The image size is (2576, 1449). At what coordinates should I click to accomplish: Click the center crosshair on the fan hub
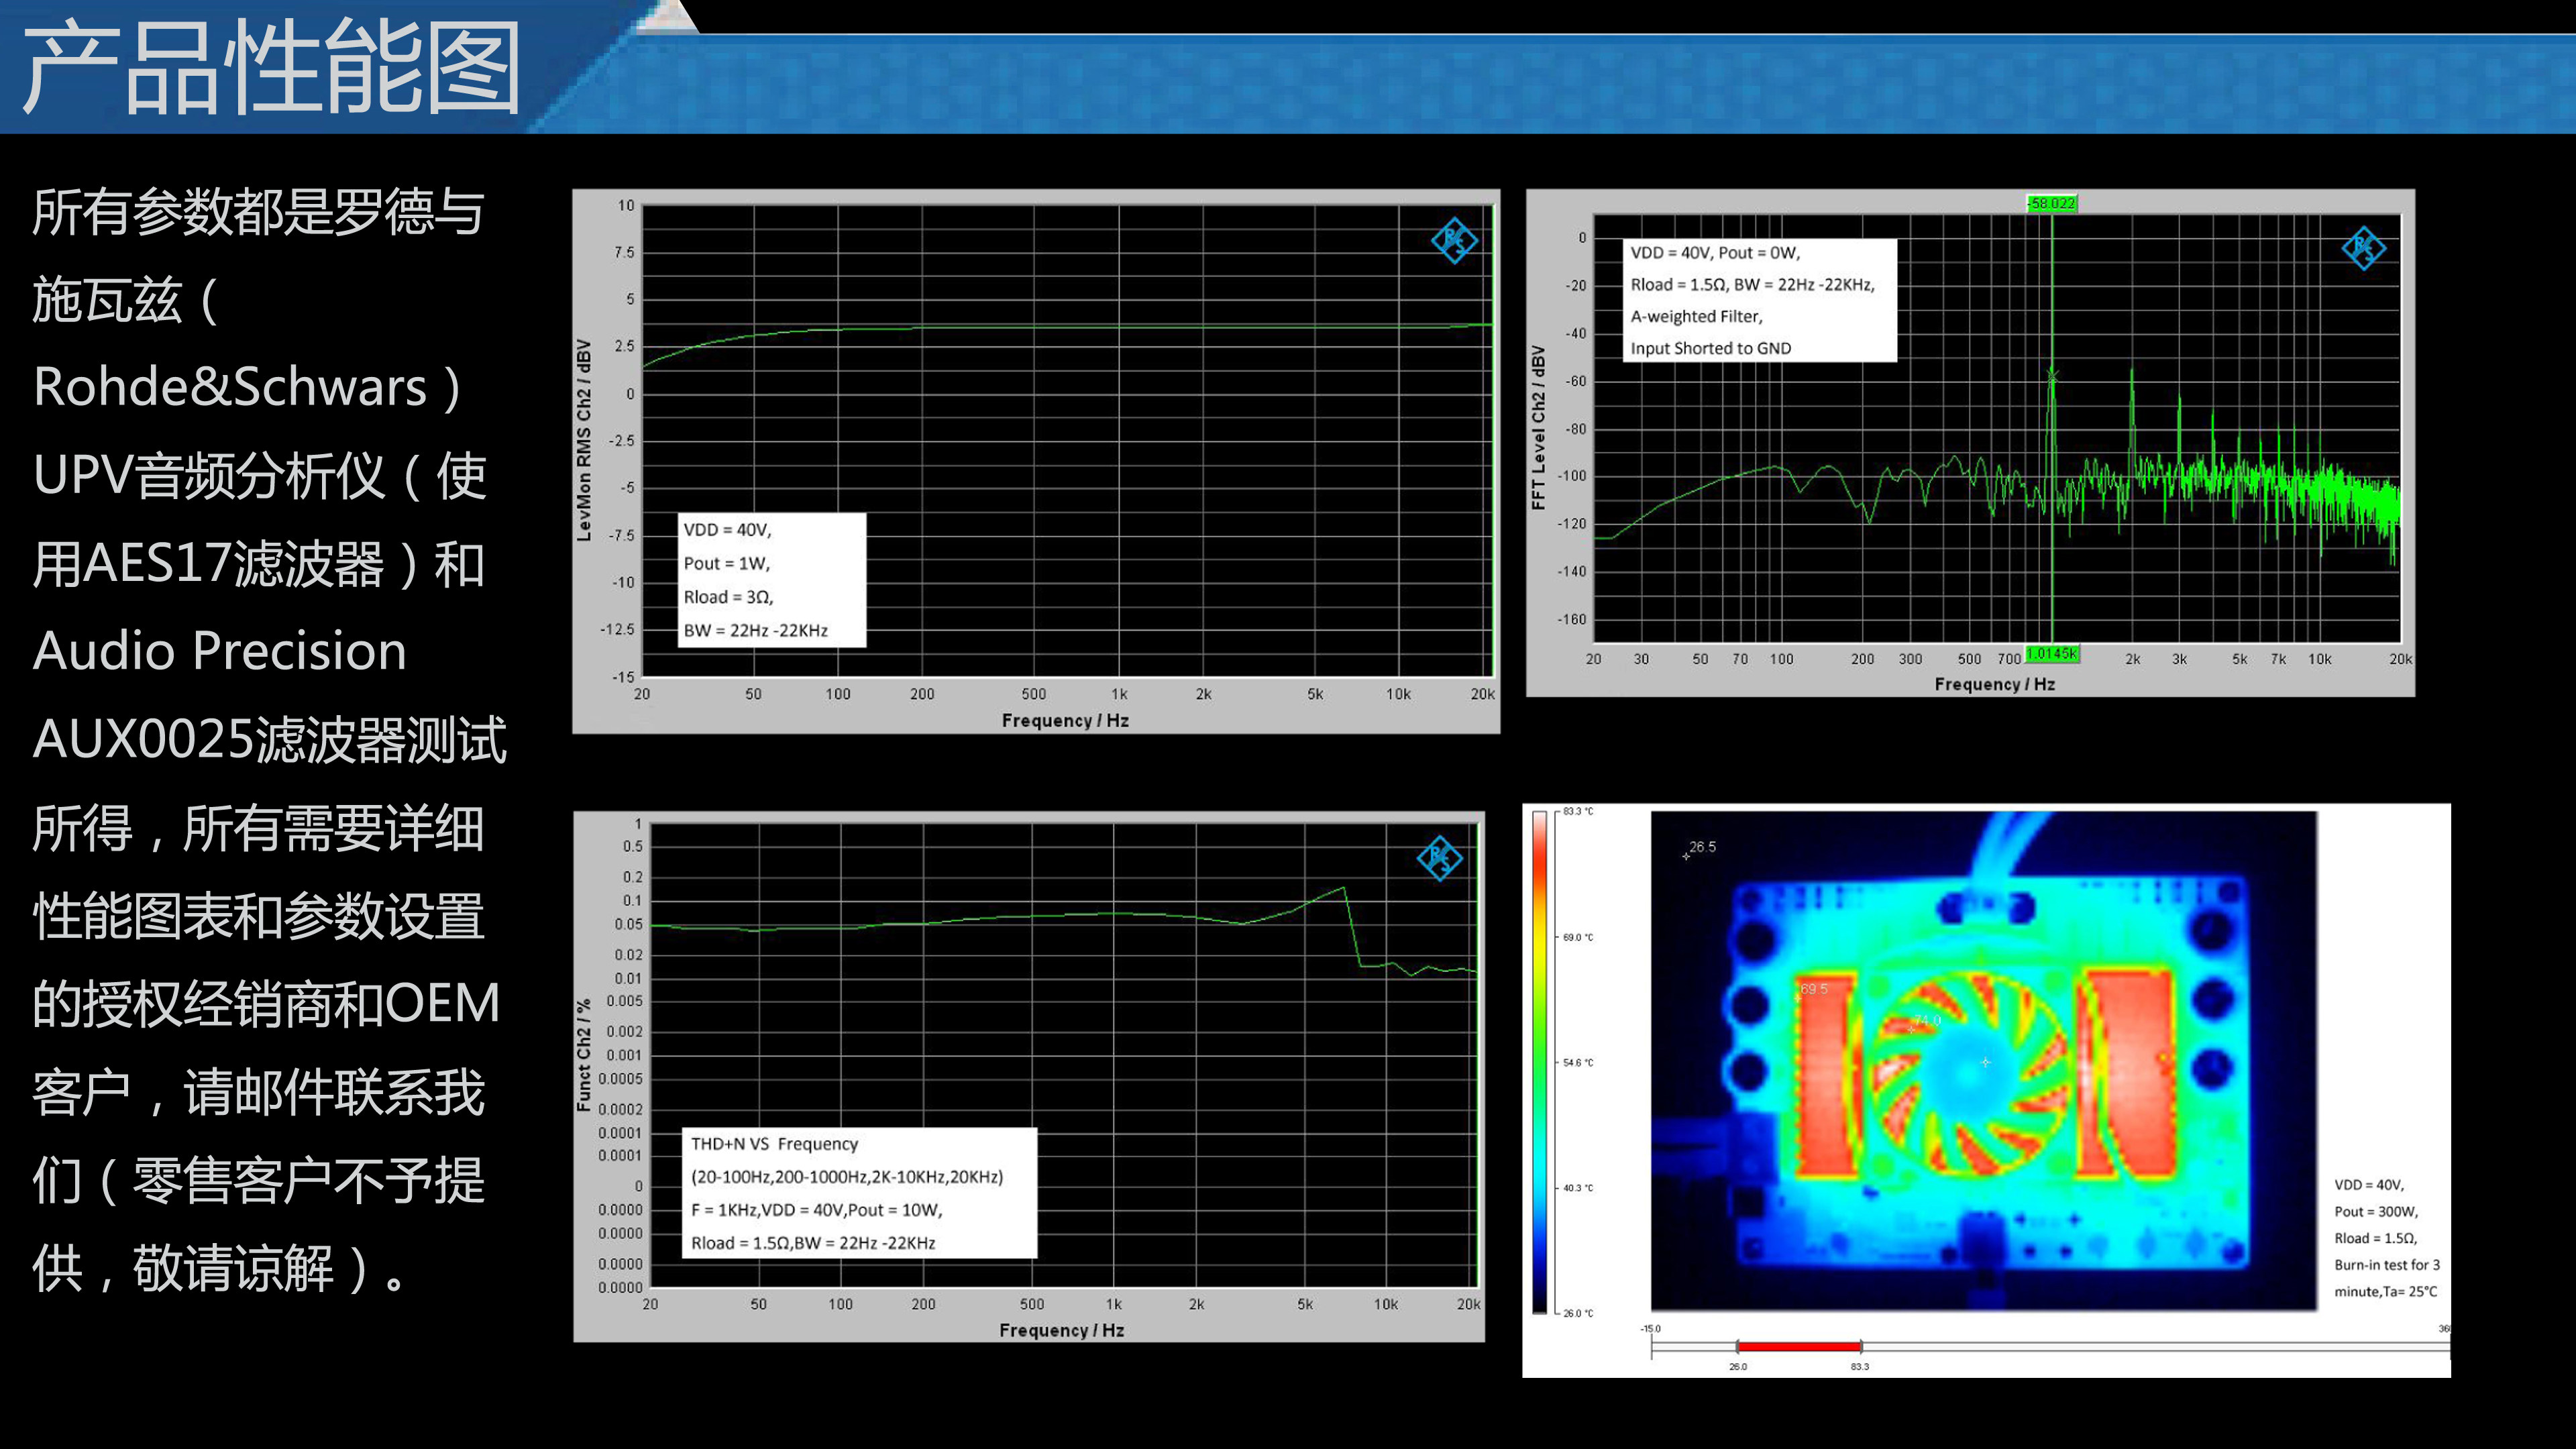click(1985, 1062)
